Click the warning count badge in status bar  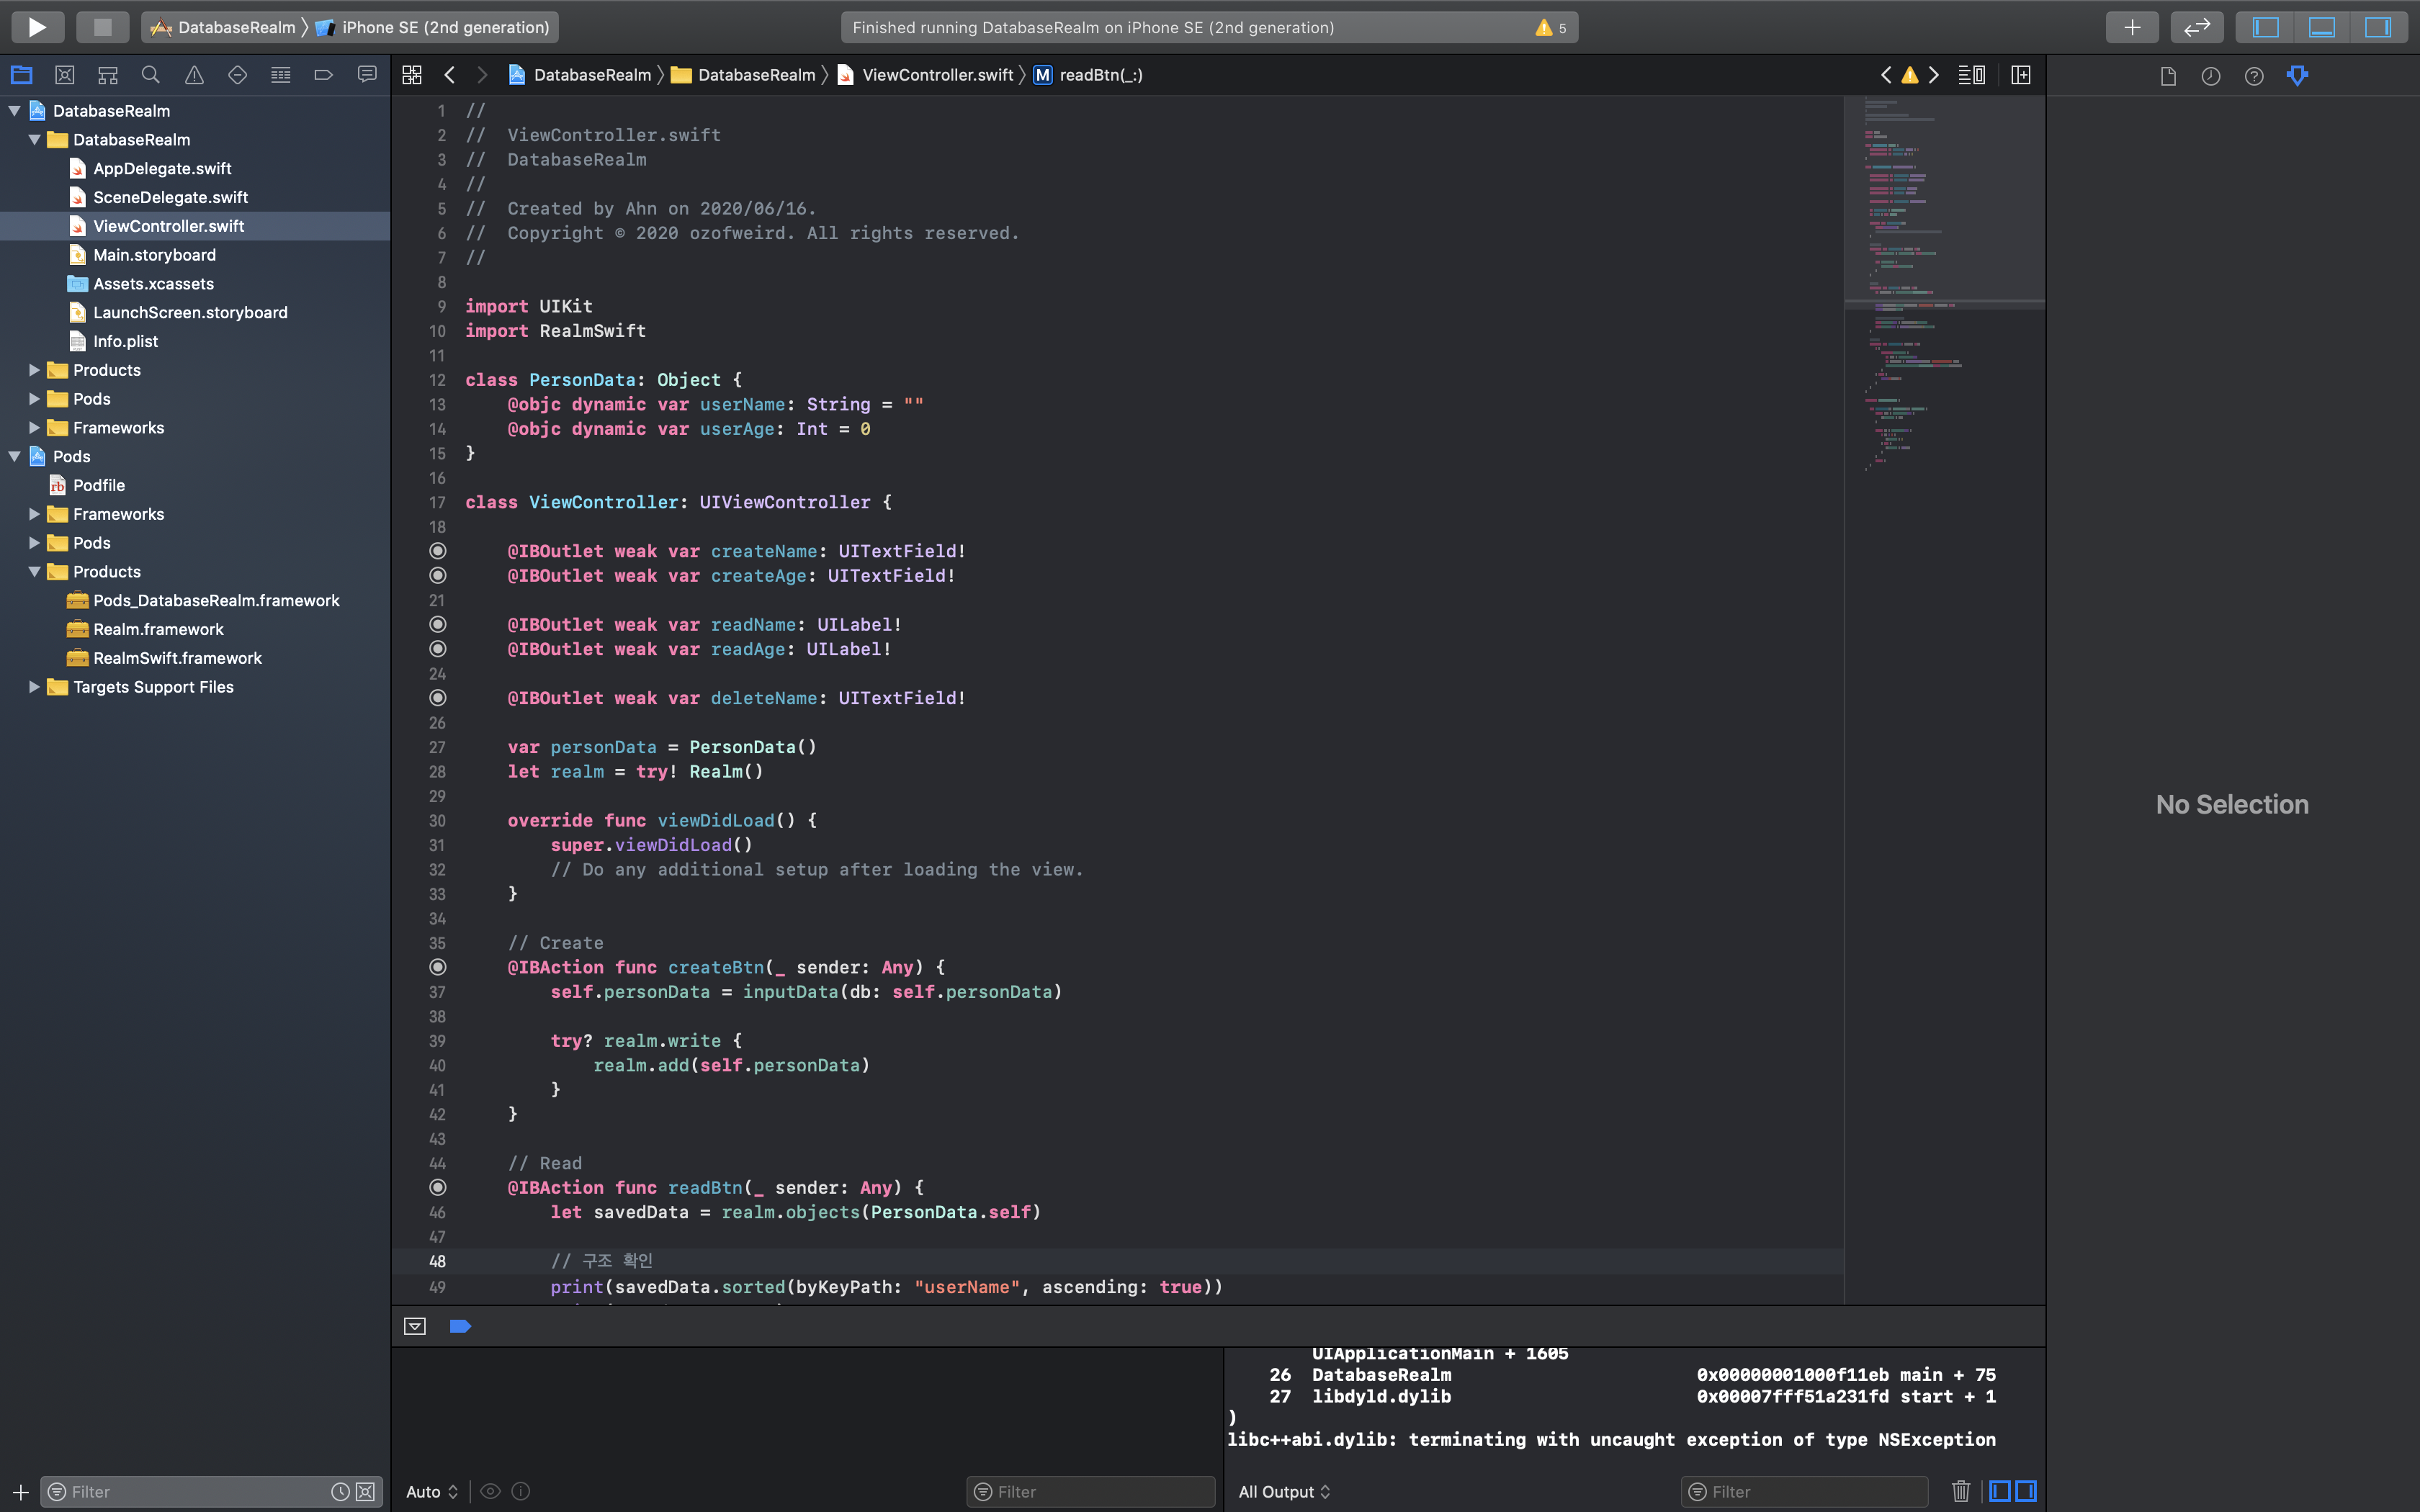[1551, 27]
